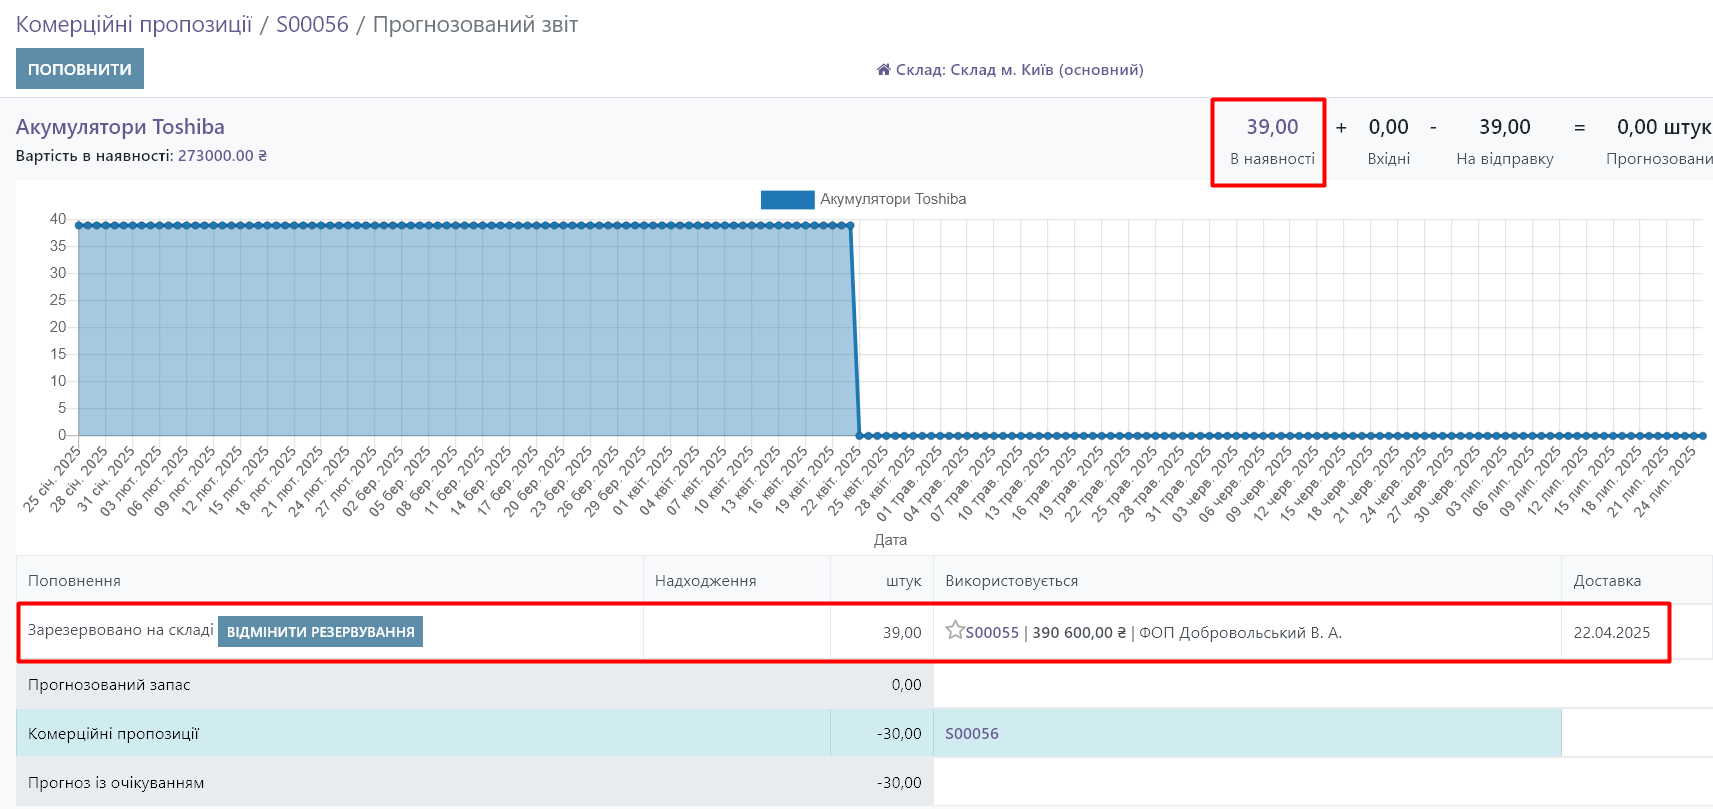Star the S00055 order row
The width and height of the screenshot is (1713, 809).
(955, 631)
